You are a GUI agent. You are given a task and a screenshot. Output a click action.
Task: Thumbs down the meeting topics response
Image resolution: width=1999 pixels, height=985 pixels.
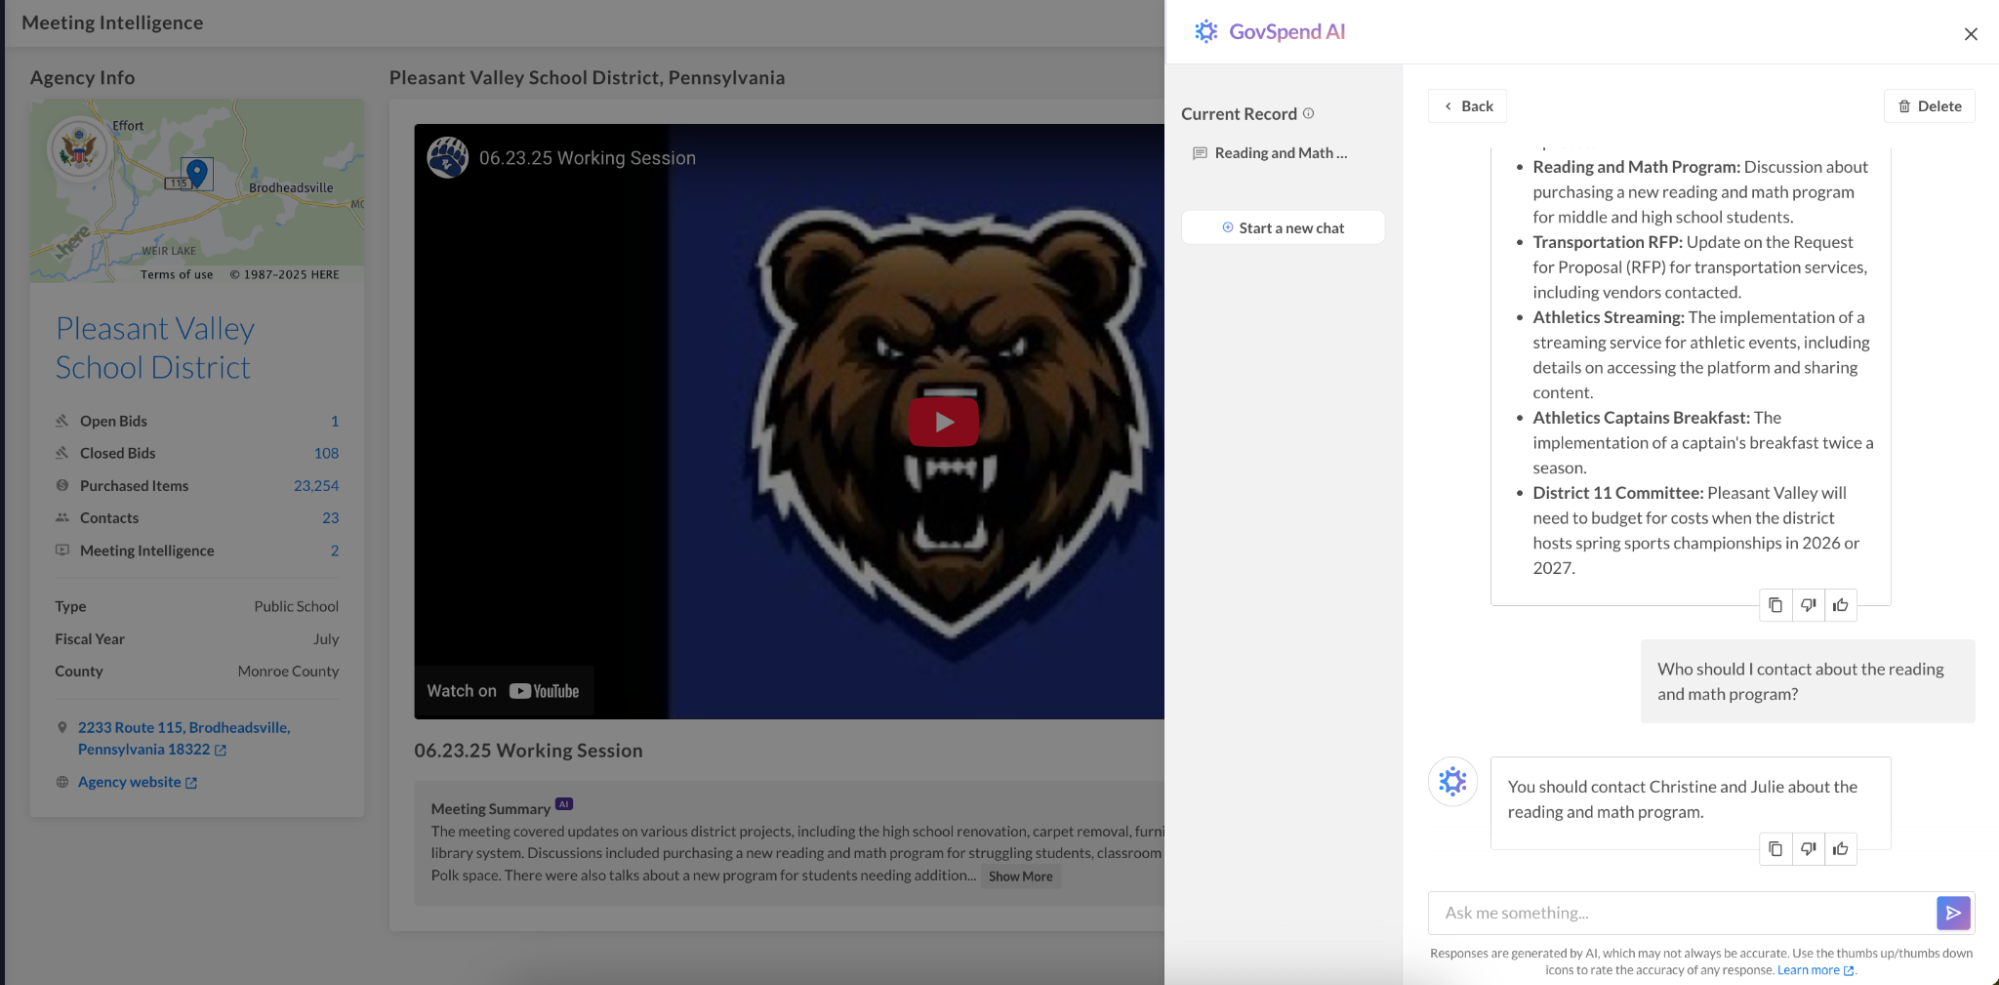(1808, 605)
